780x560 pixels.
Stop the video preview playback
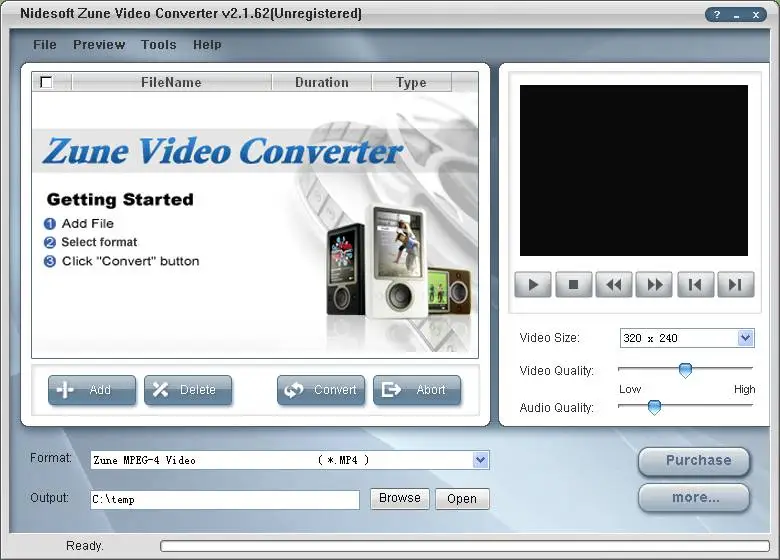point(573,284)
